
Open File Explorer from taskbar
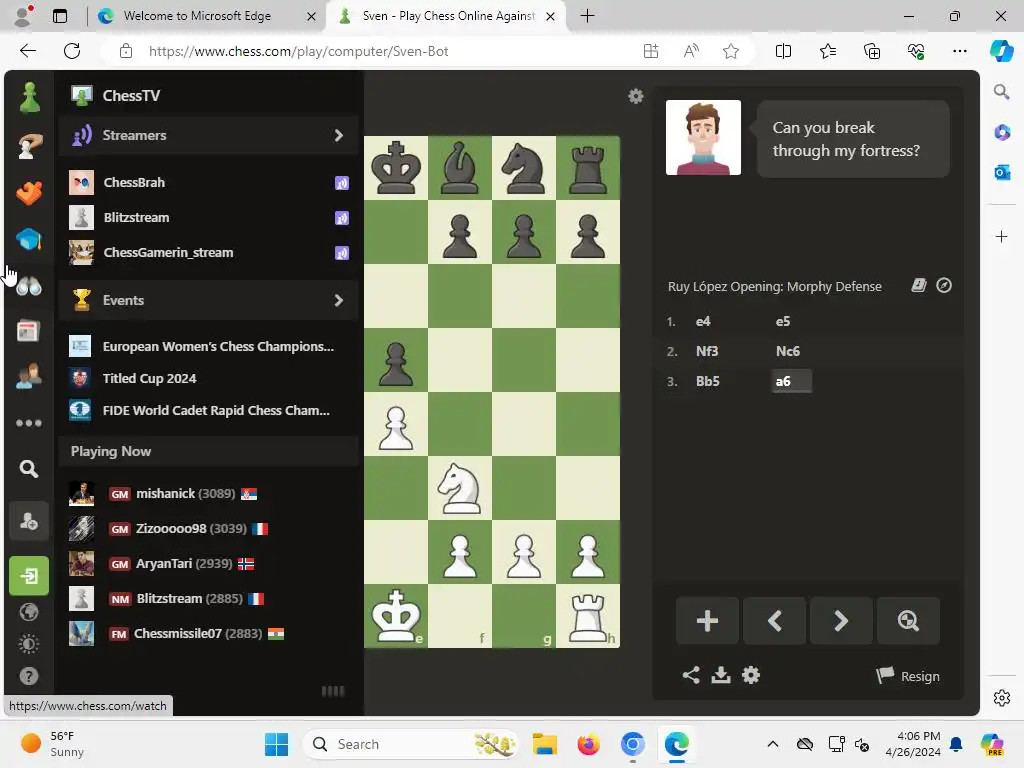tap(545, 744)
